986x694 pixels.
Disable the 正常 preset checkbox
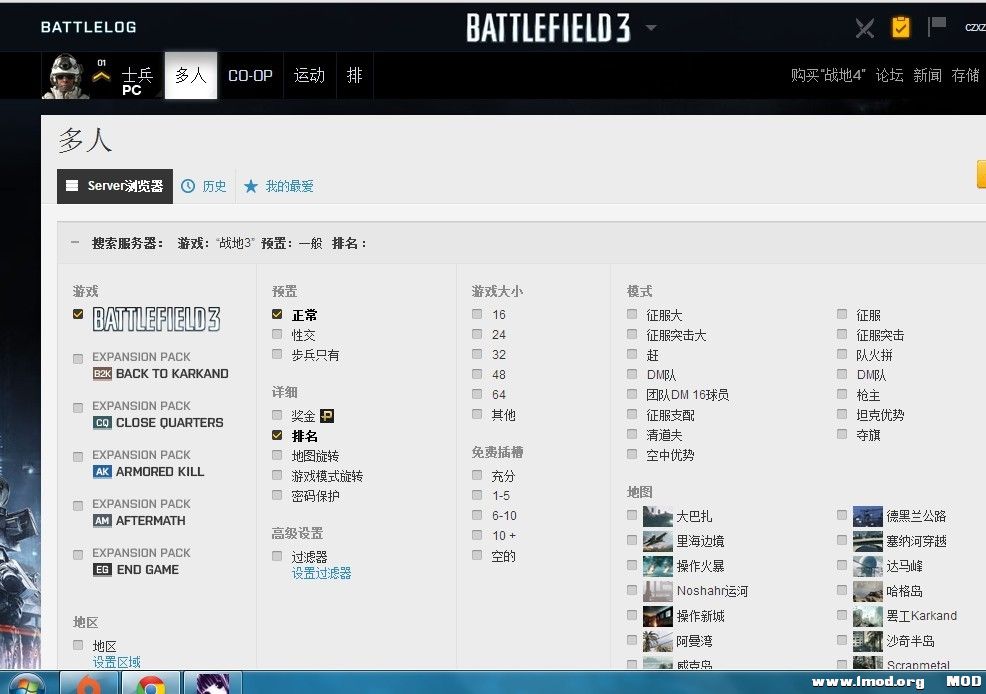[x=276, y=314]
